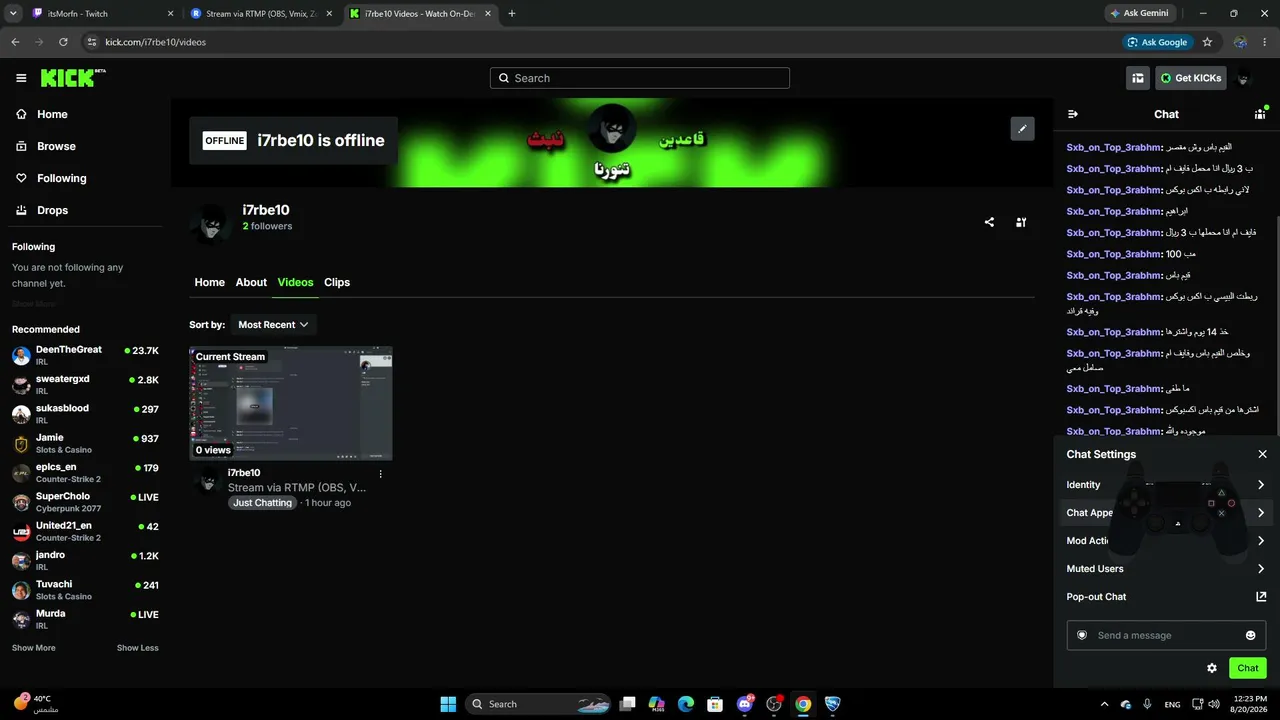Open the chat viewers list icon
The image size is (1280, 720).
(1260, 114)
